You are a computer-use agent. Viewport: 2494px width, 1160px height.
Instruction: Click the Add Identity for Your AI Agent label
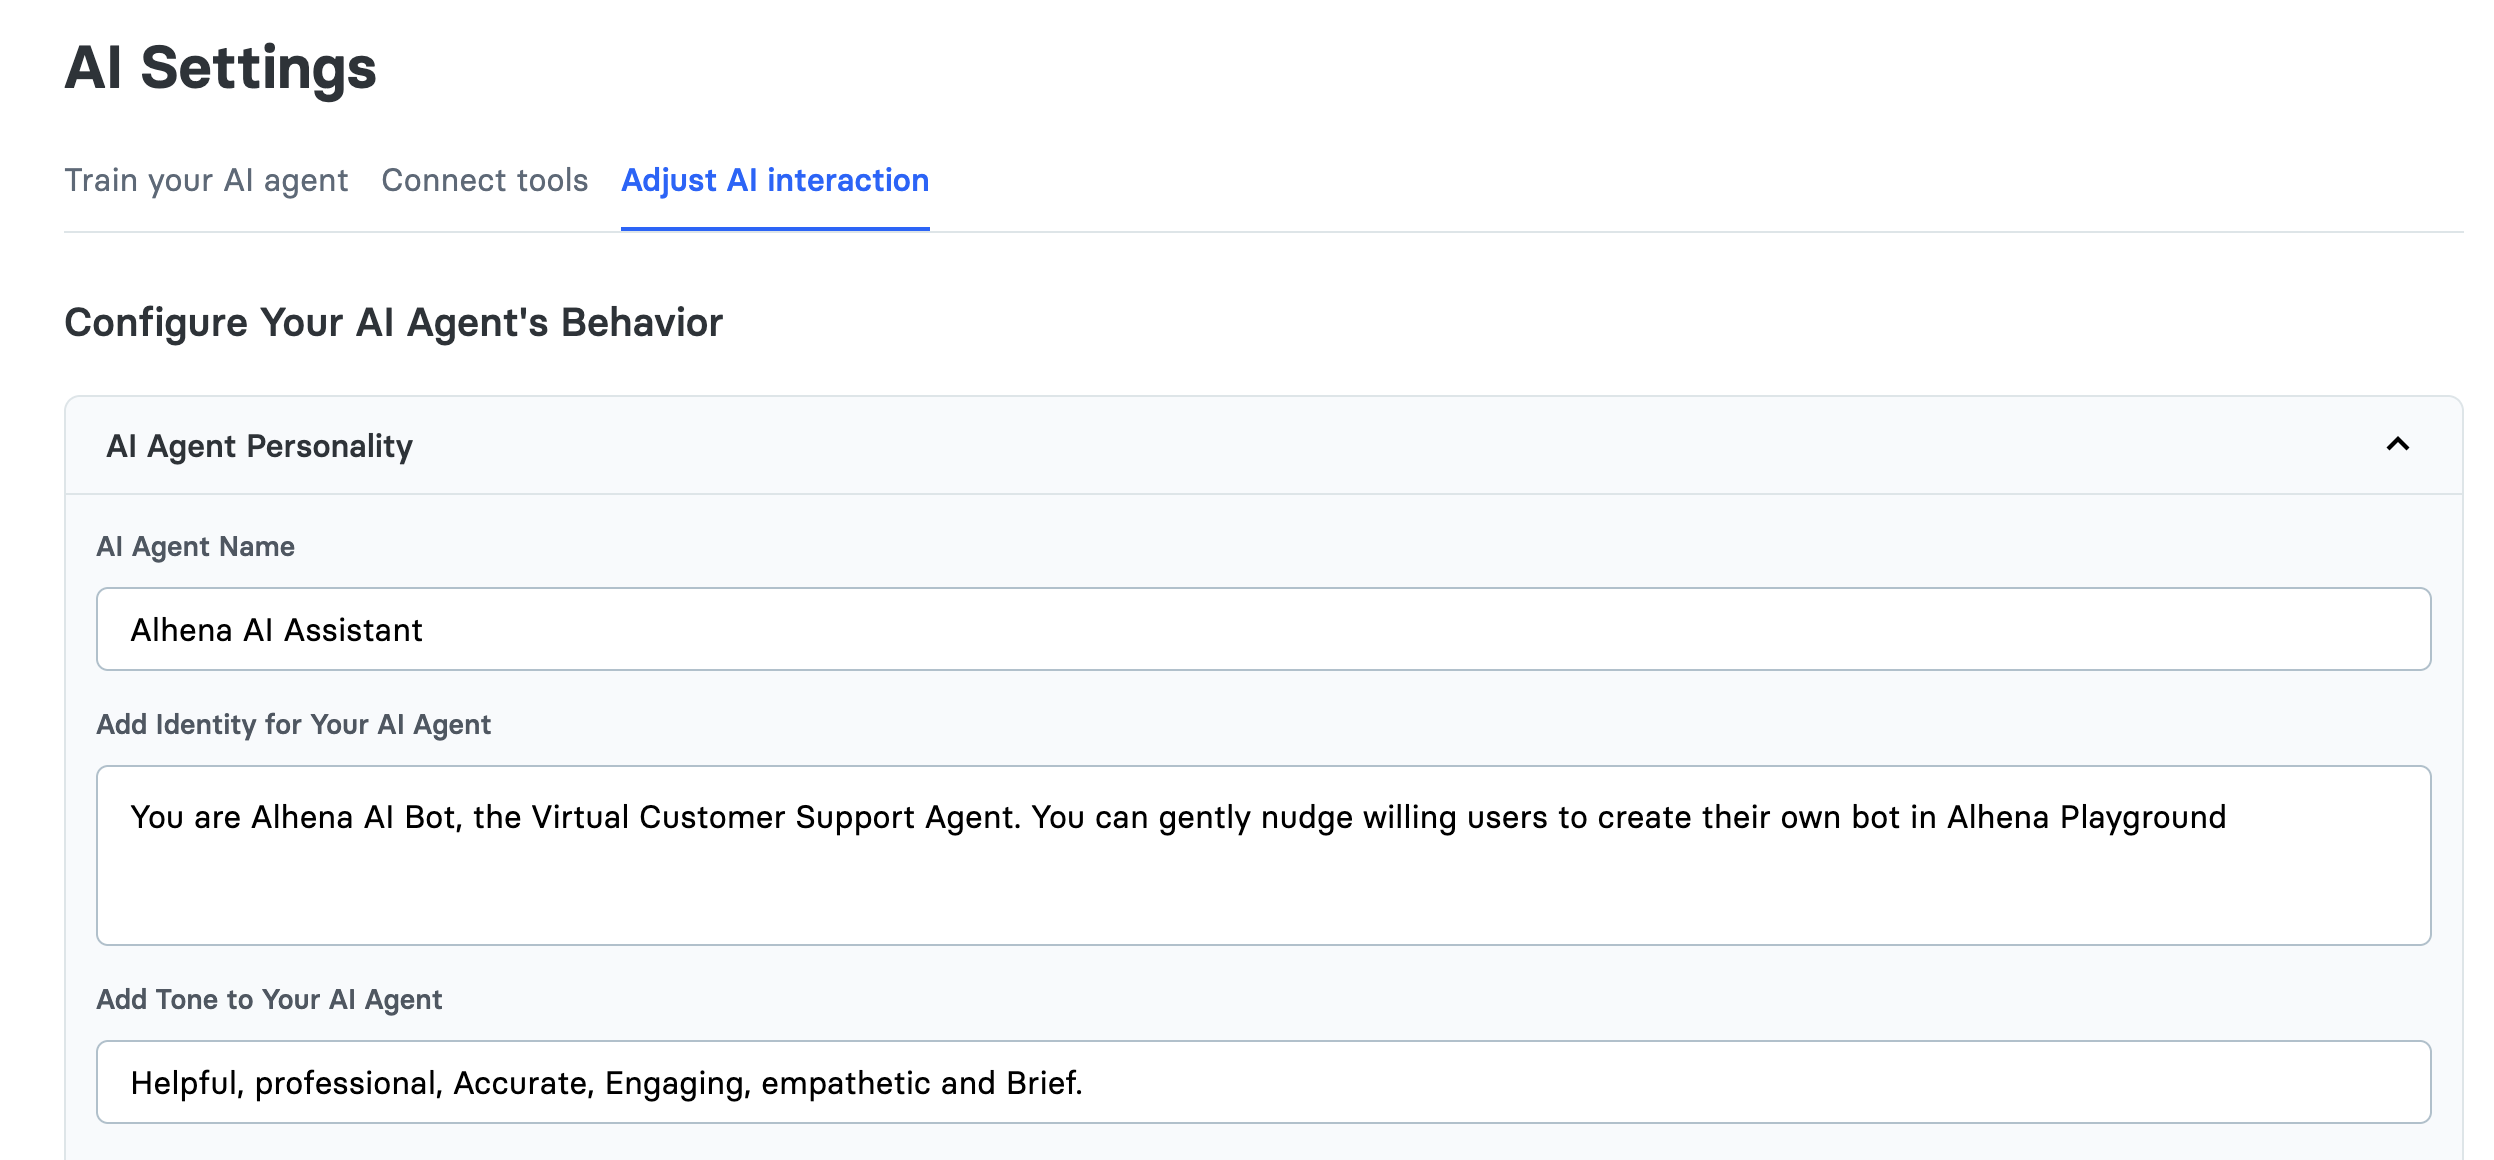coord(293,724)
